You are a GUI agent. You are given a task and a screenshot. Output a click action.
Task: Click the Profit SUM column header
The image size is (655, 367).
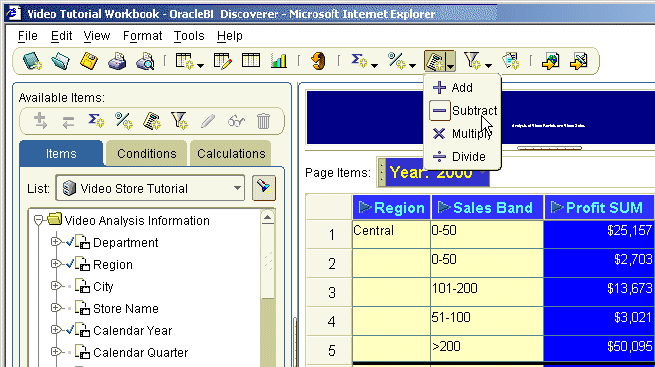pos(600,208)
